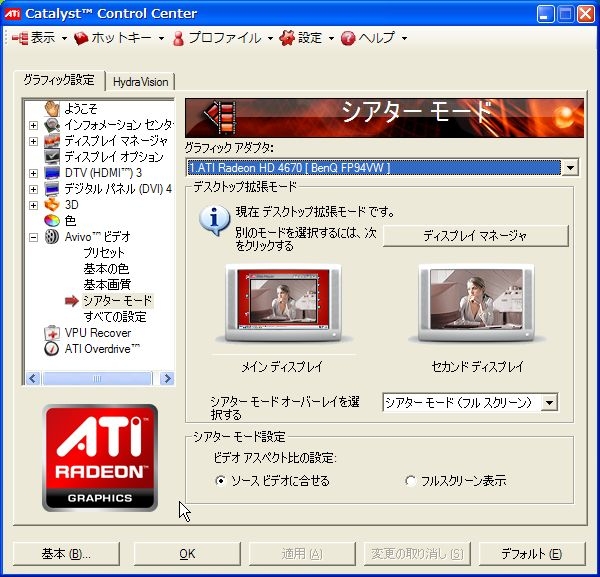Click the インフォメーション センター magnifier icon

(52, 125)
